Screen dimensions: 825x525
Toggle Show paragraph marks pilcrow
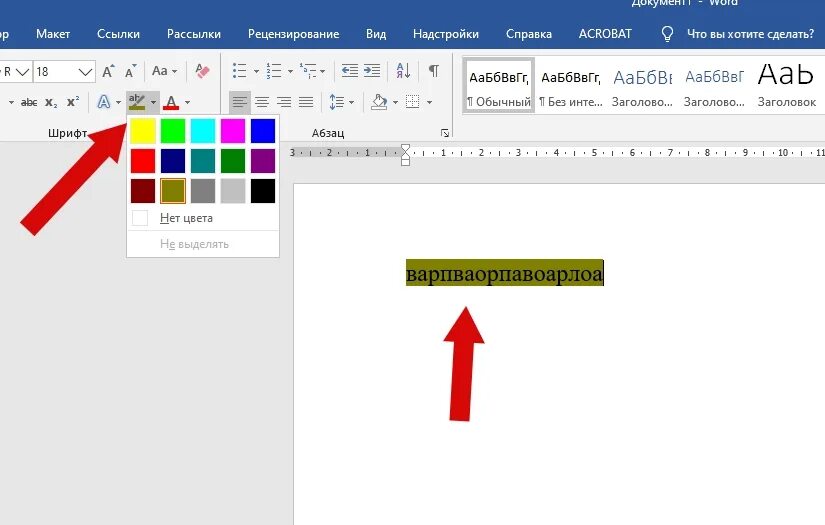pos(434,70)
